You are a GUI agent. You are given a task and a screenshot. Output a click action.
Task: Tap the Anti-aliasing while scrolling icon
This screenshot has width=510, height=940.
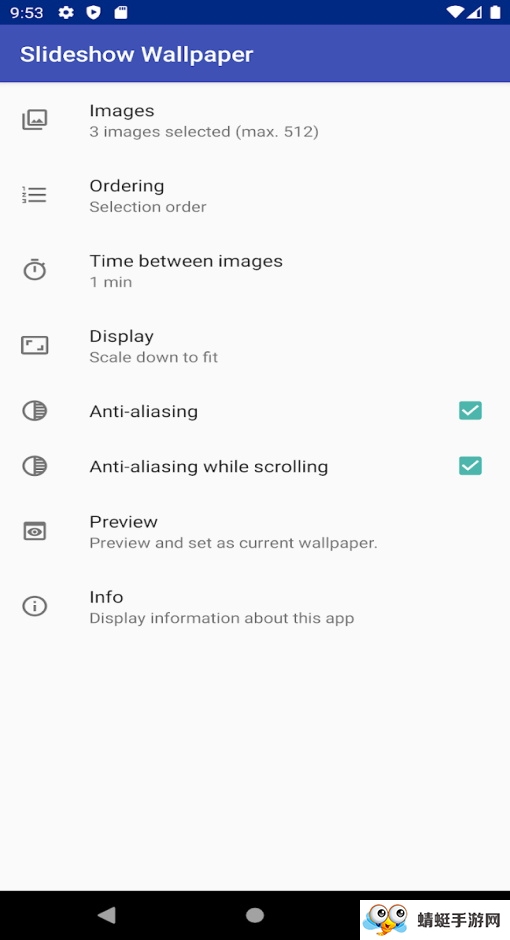point(35,466)
